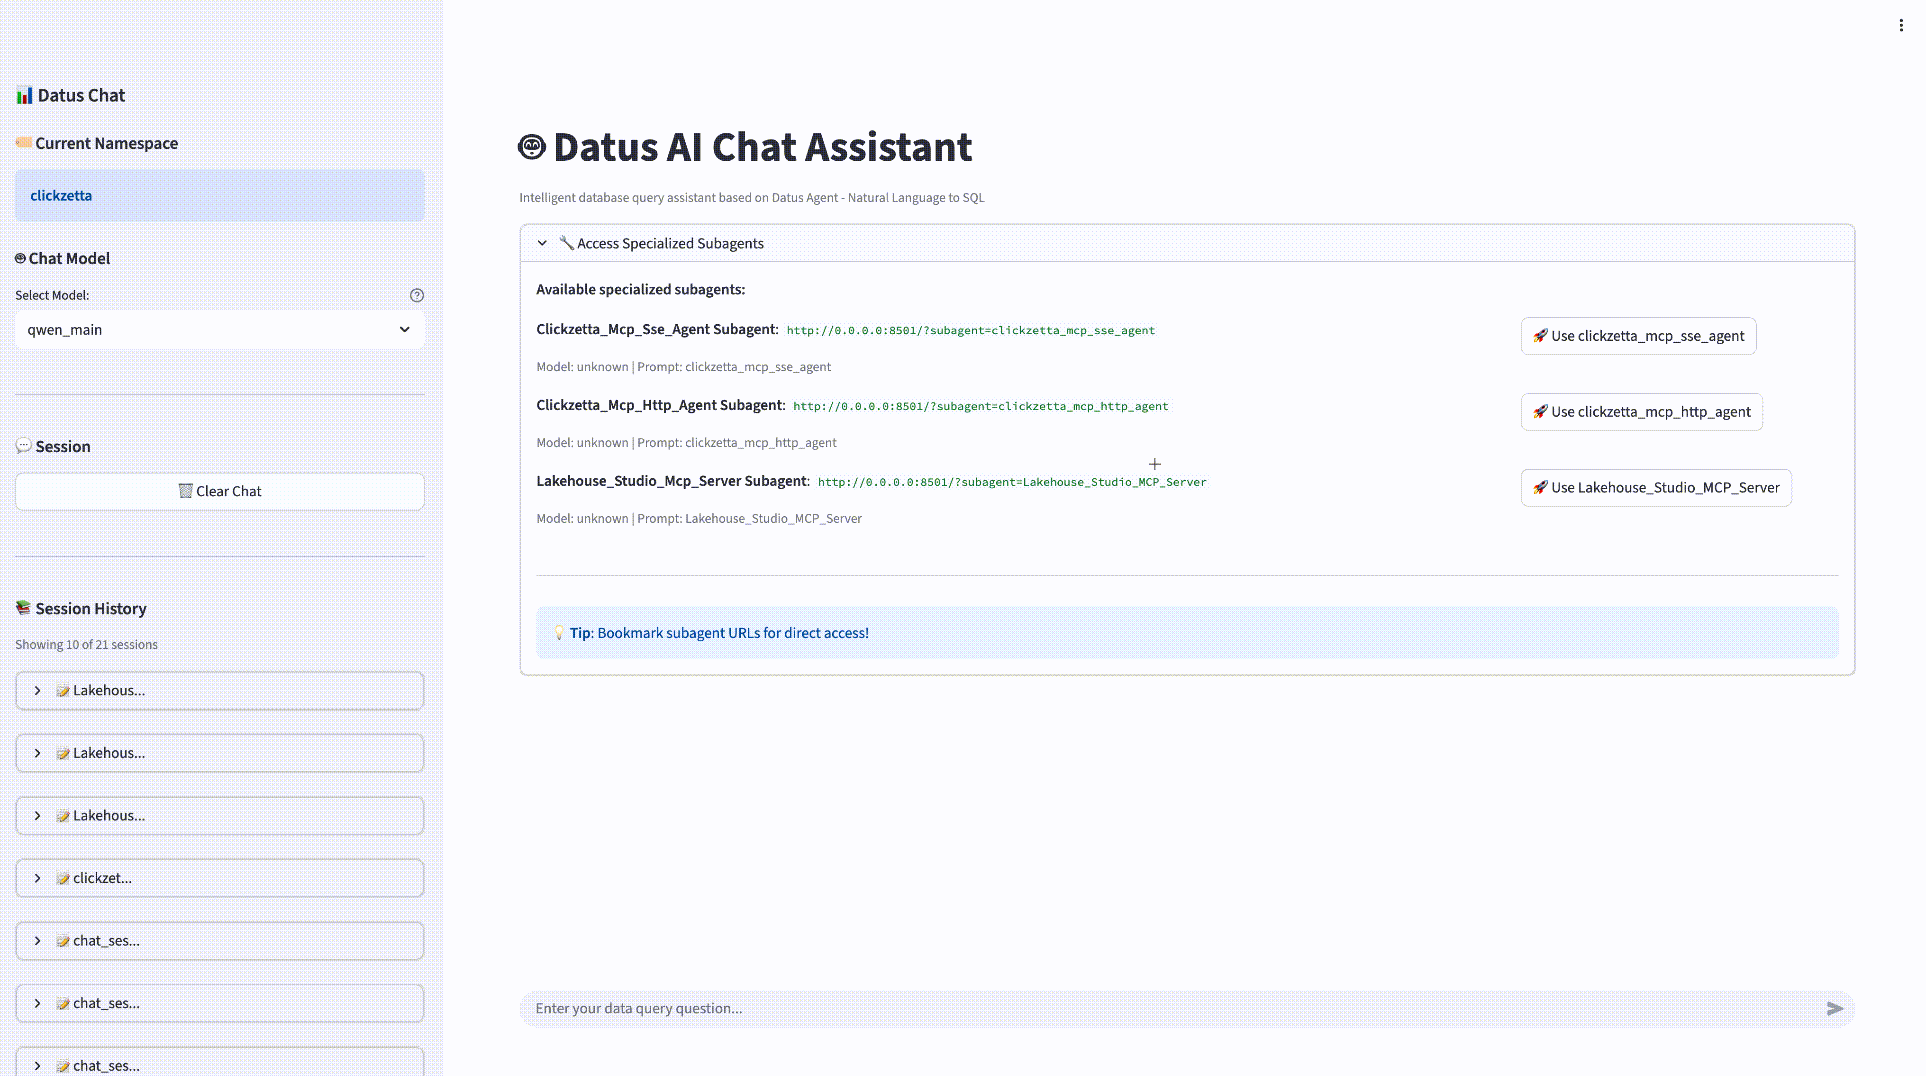The height and width of the screenshot is (1076, 1926).
Task: Click the clickzetta_mcp_http_agent URL link
Action: pyautogui.click(x=980, y=407)
